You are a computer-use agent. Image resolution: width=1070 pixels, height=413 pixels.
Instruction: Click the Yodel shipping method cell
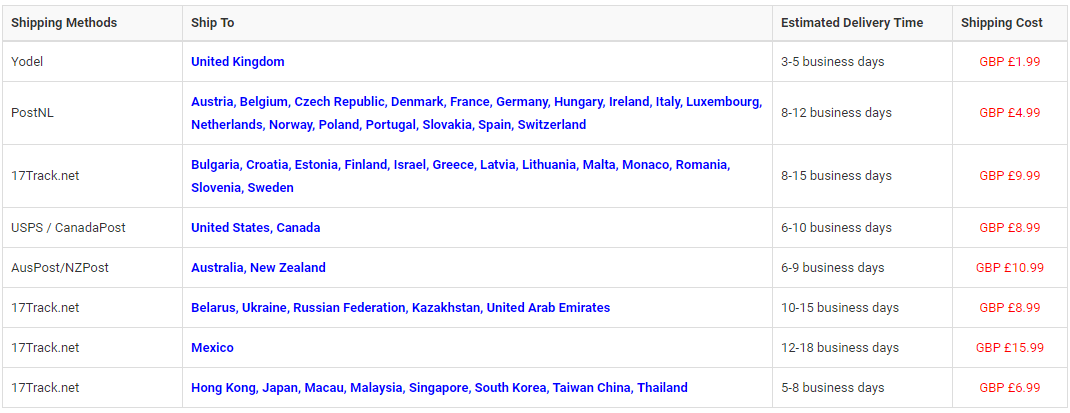27,62
